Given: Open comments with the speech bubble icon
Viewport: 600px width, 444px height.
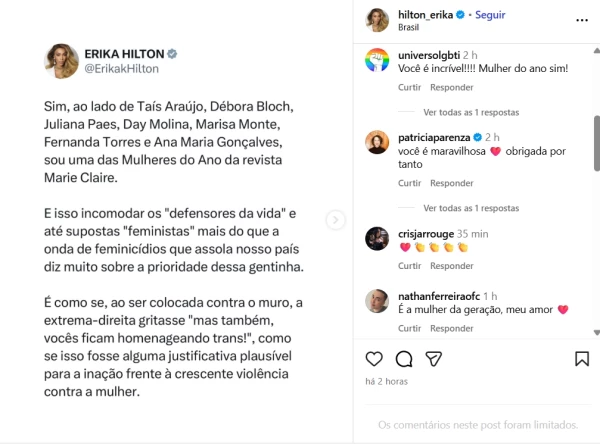Looking at the screenshot, I should click(404, 359).
